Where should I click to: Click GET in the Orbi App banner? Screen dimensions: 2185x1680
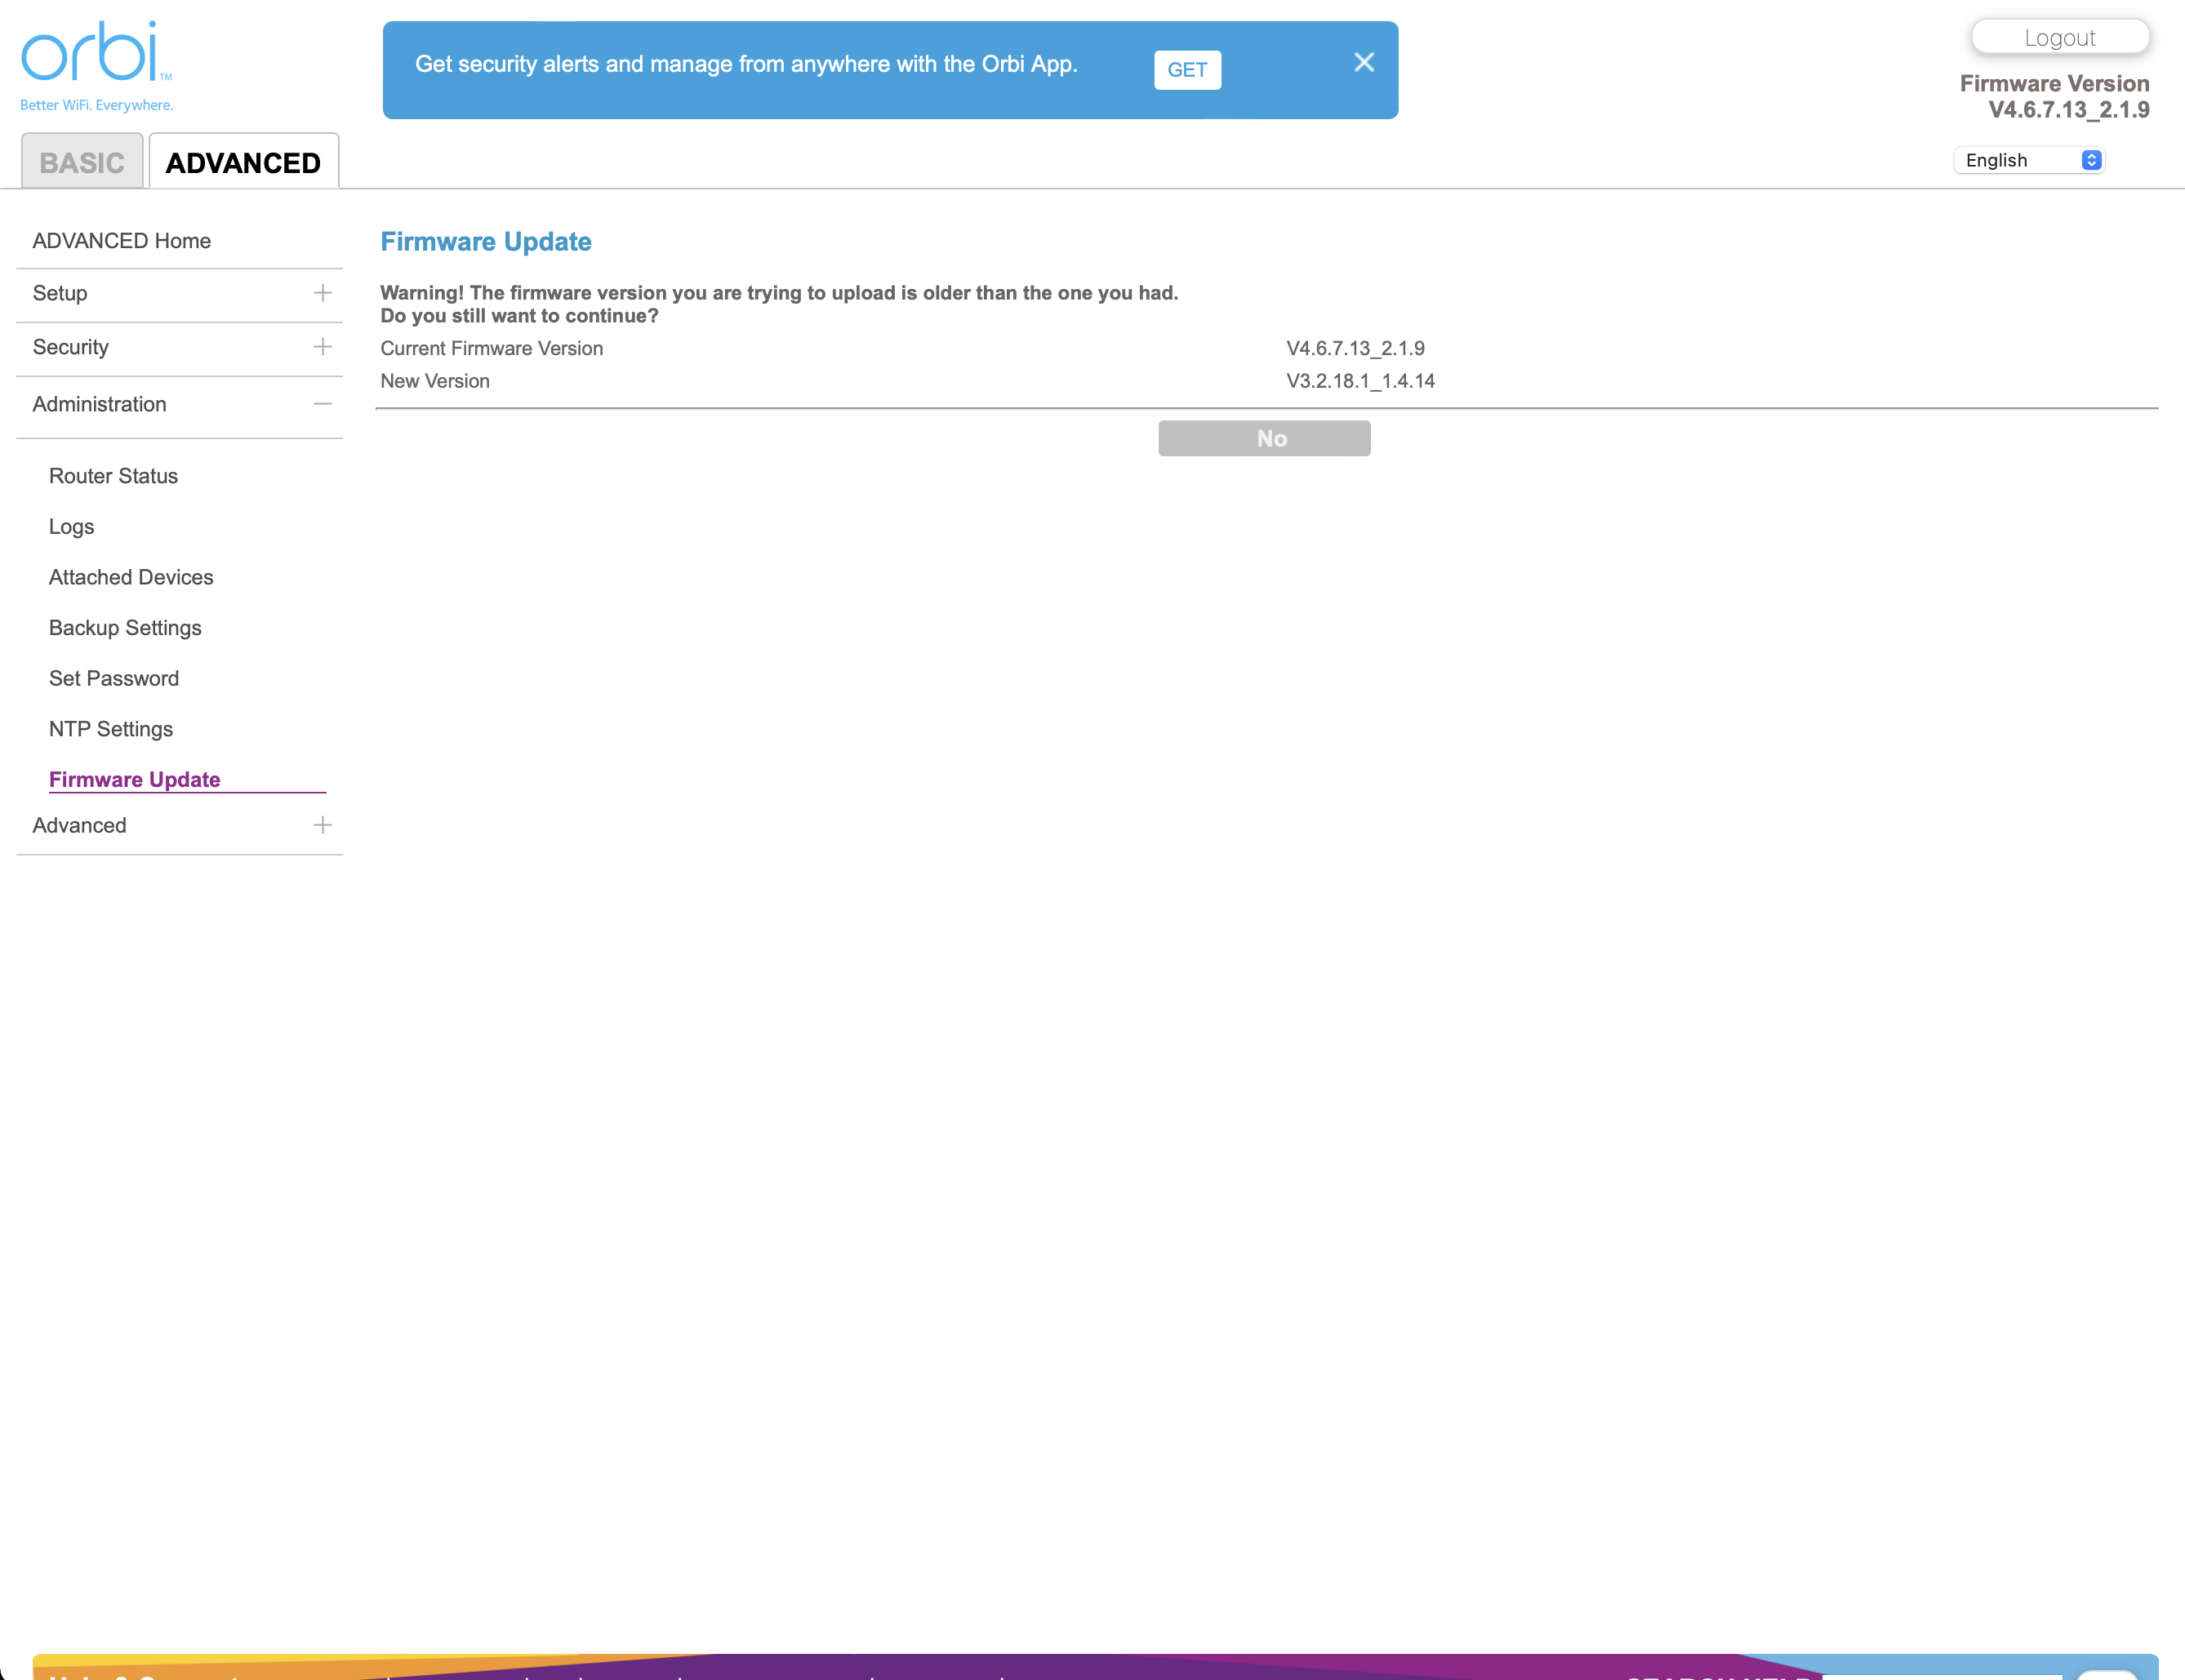pyautogui.click(x=1186, y=70)
